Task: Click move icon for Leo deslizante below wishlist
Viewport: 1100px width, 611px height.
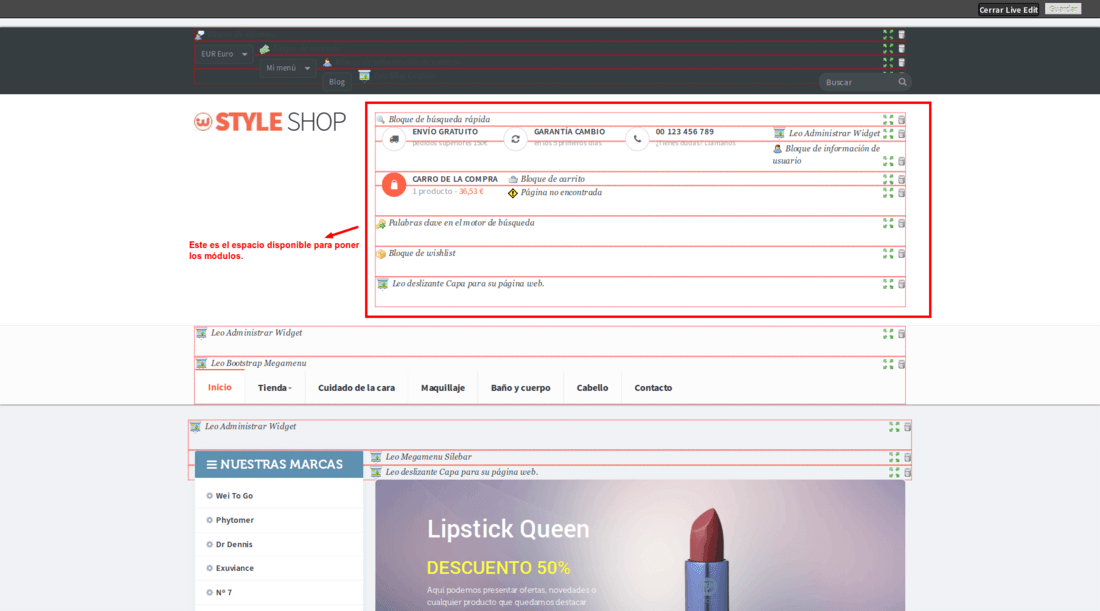Action: pyautogui.click(x=888, y=284)
